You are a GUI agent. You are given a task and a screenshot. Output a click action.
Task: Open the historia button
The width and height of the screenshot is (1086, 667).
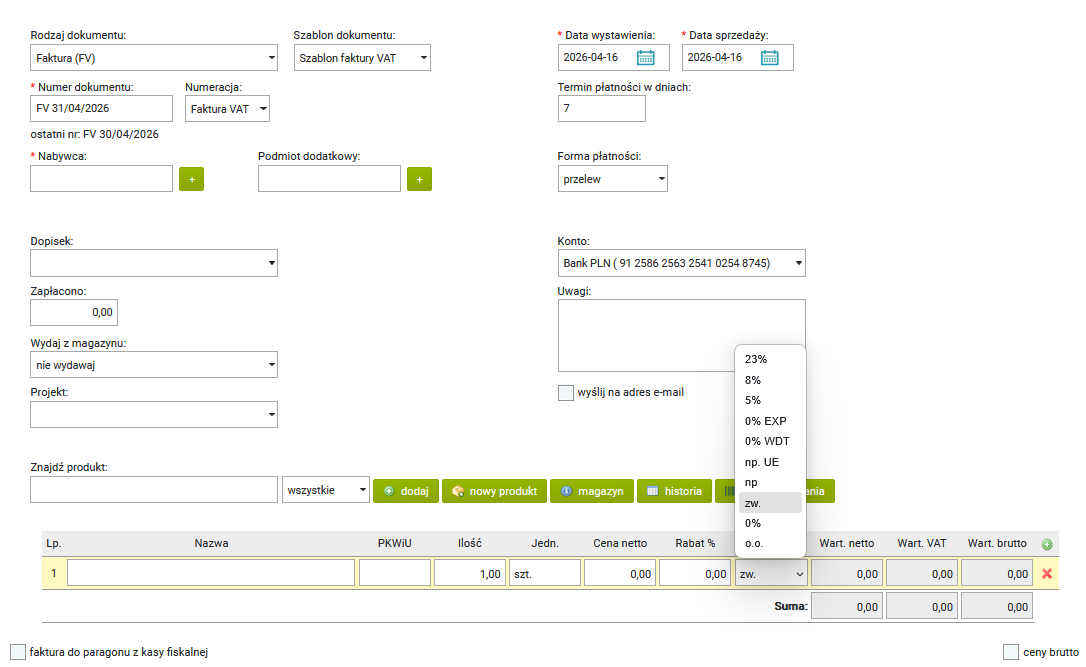[674, 491]
